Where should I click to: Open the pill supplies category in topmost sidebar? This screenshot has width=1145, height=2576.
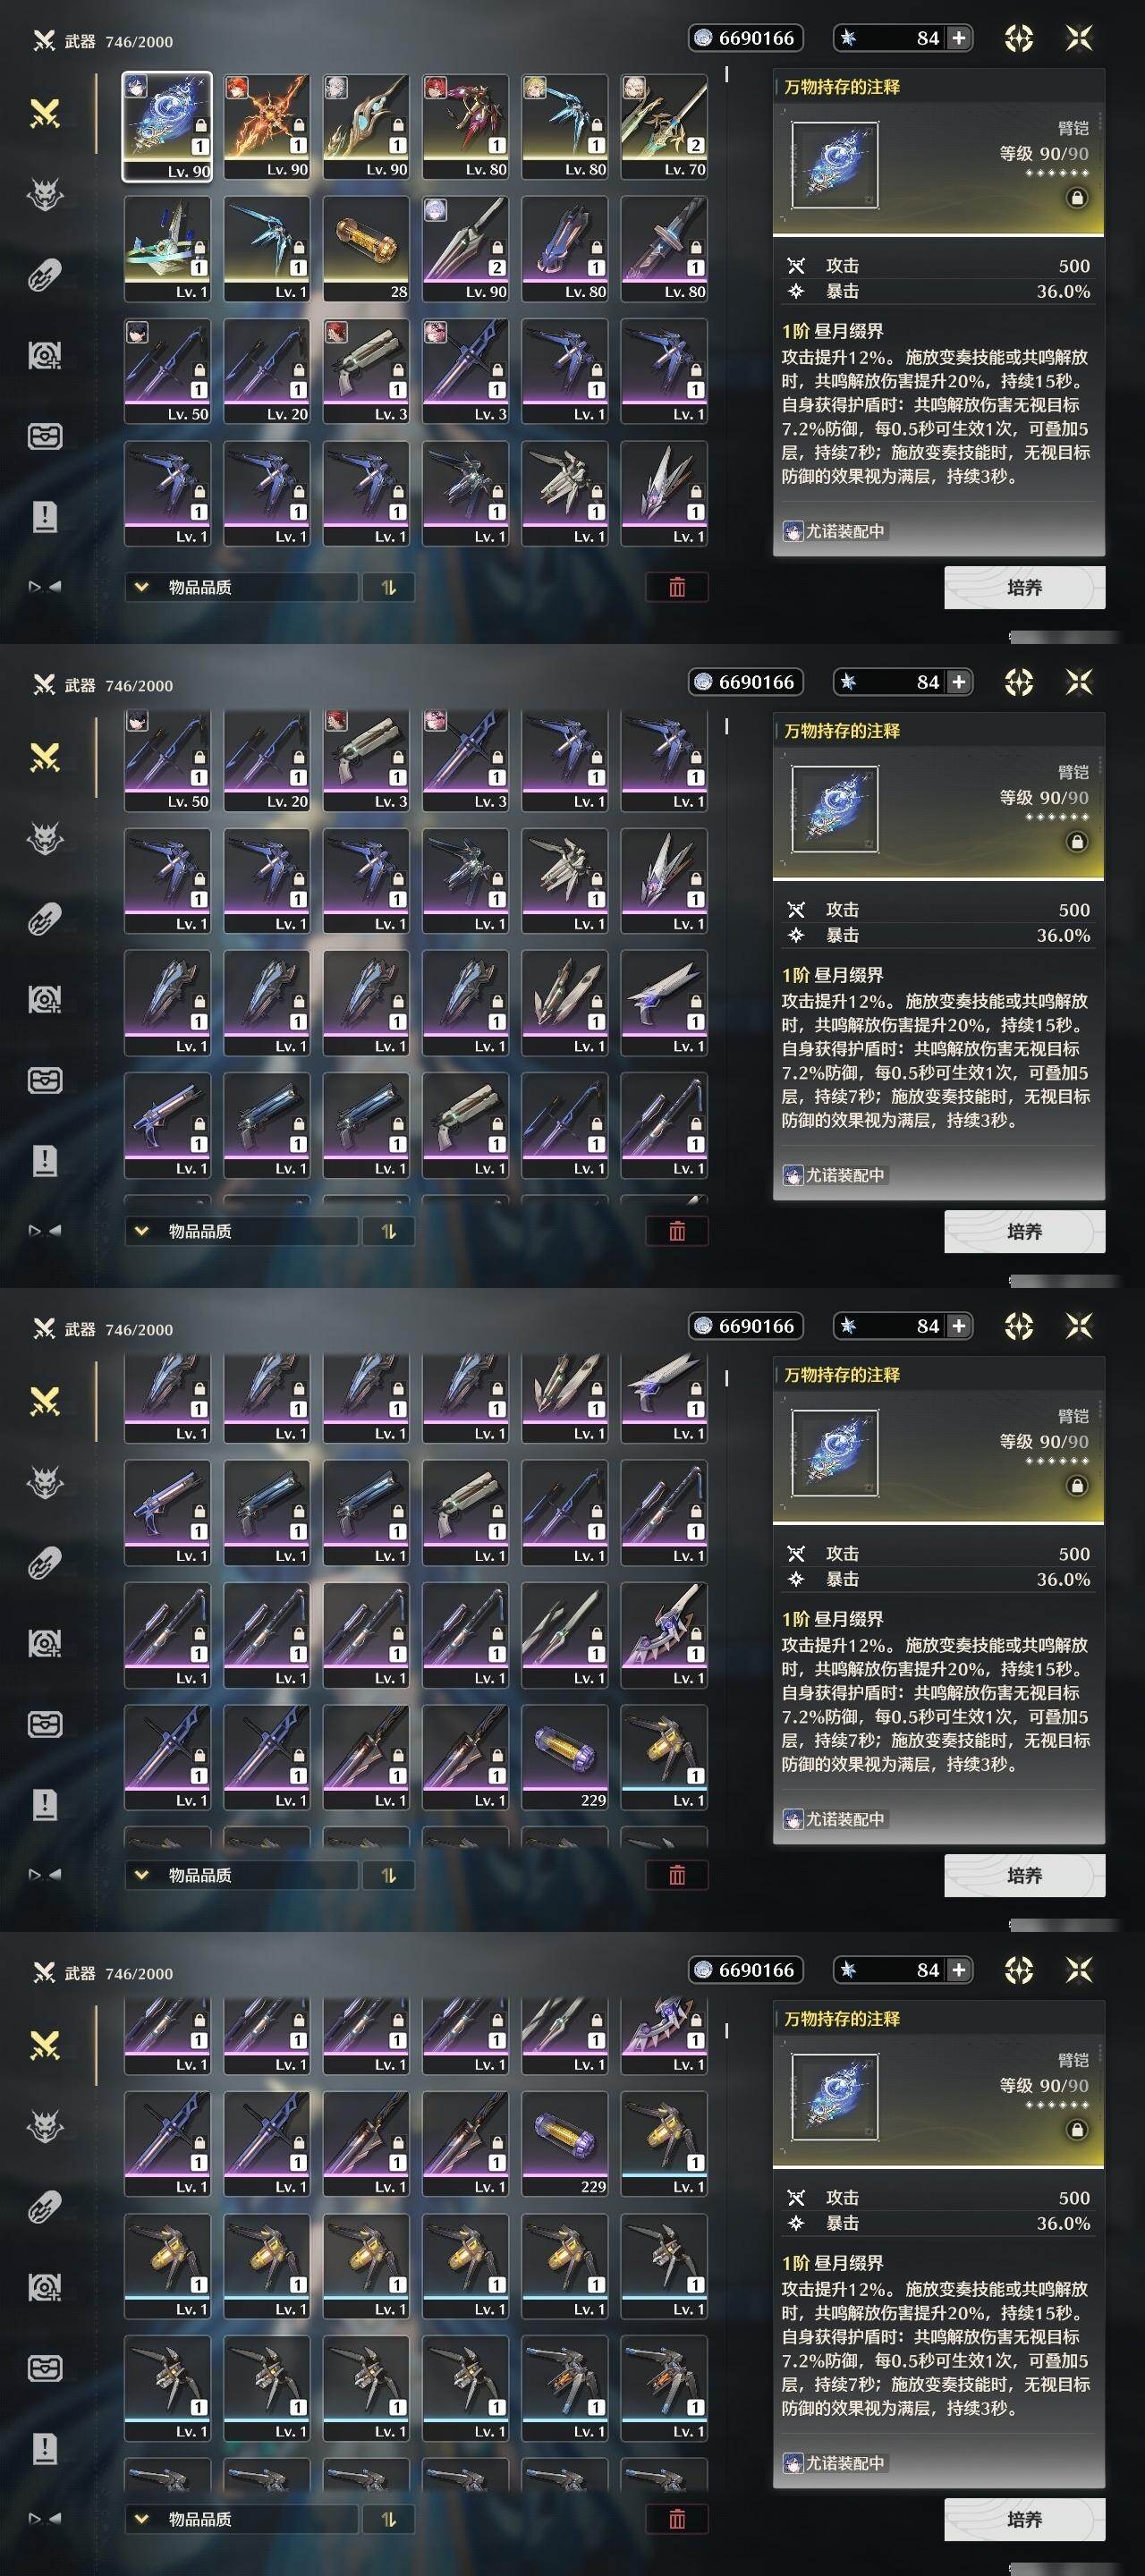[44, 274]
